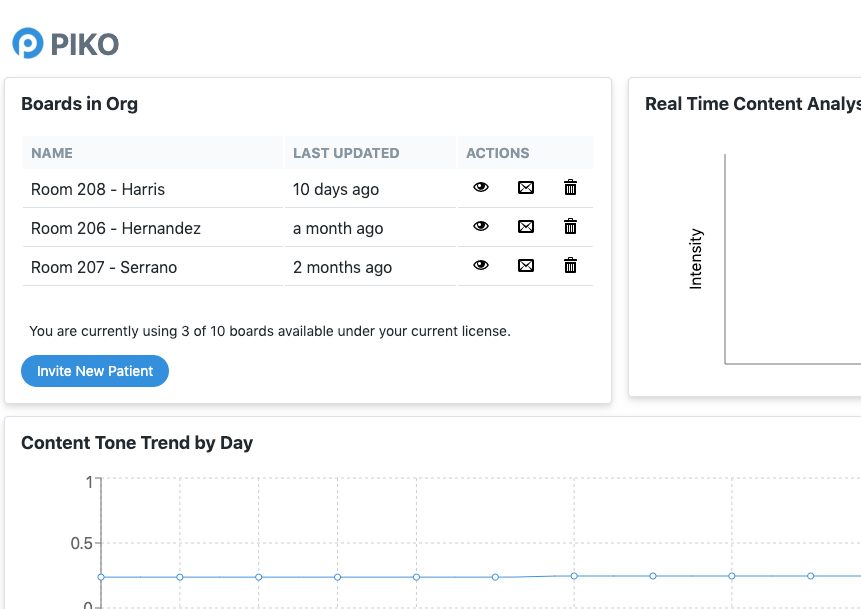
Task: Click the PIKO logo icon
Action: click(x=27, y=43)
